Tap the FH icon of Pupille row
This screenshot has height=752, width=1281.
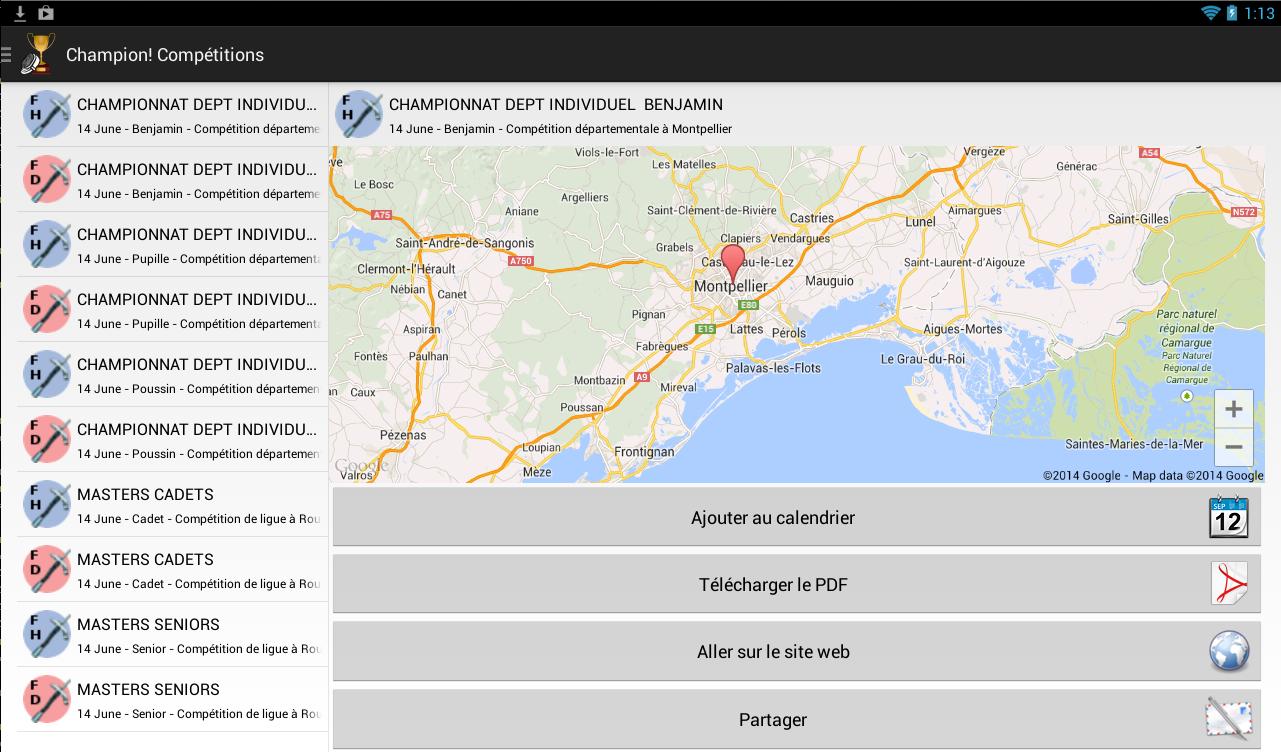(x=47, y=244)
